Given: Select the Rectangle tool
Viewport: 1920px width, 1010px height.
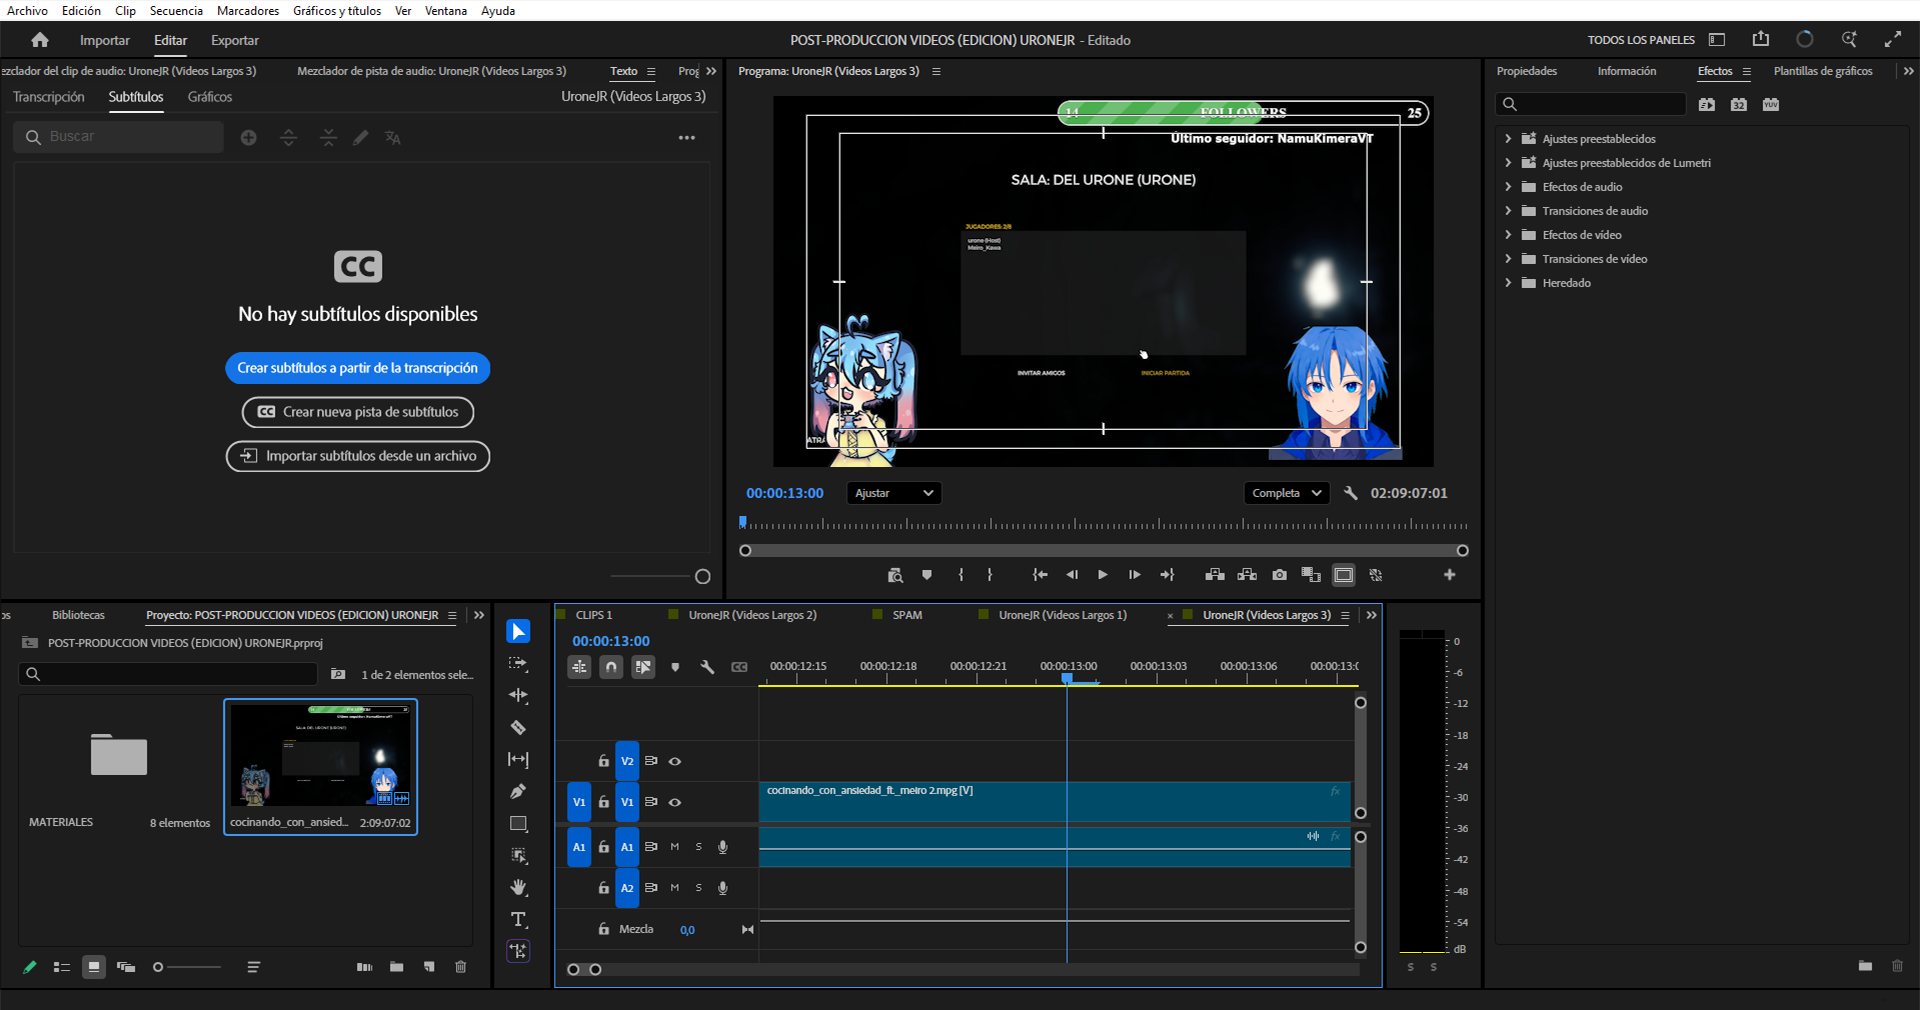Looking at the screenshot, I should coord(518,823).
